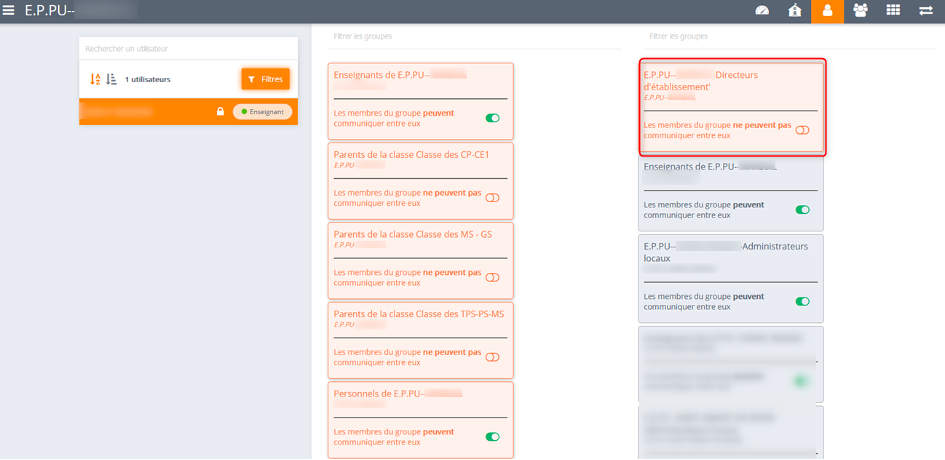
Task: Sort users alphabetically with A-Z icon
Action: point(95,79)
